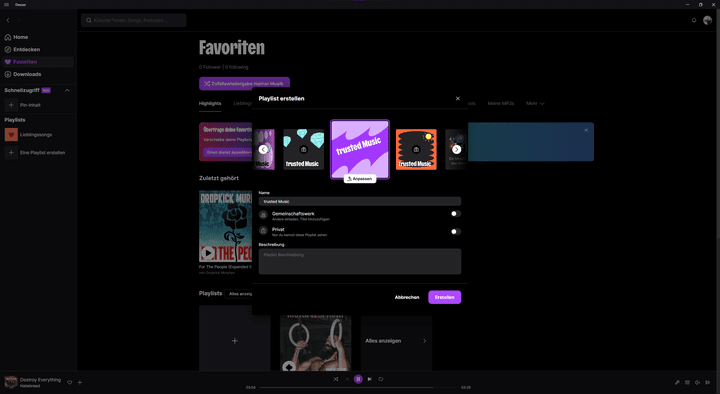Click the Erstellen button
Viewport: 720px width, 394px height.
coord(444,297)
